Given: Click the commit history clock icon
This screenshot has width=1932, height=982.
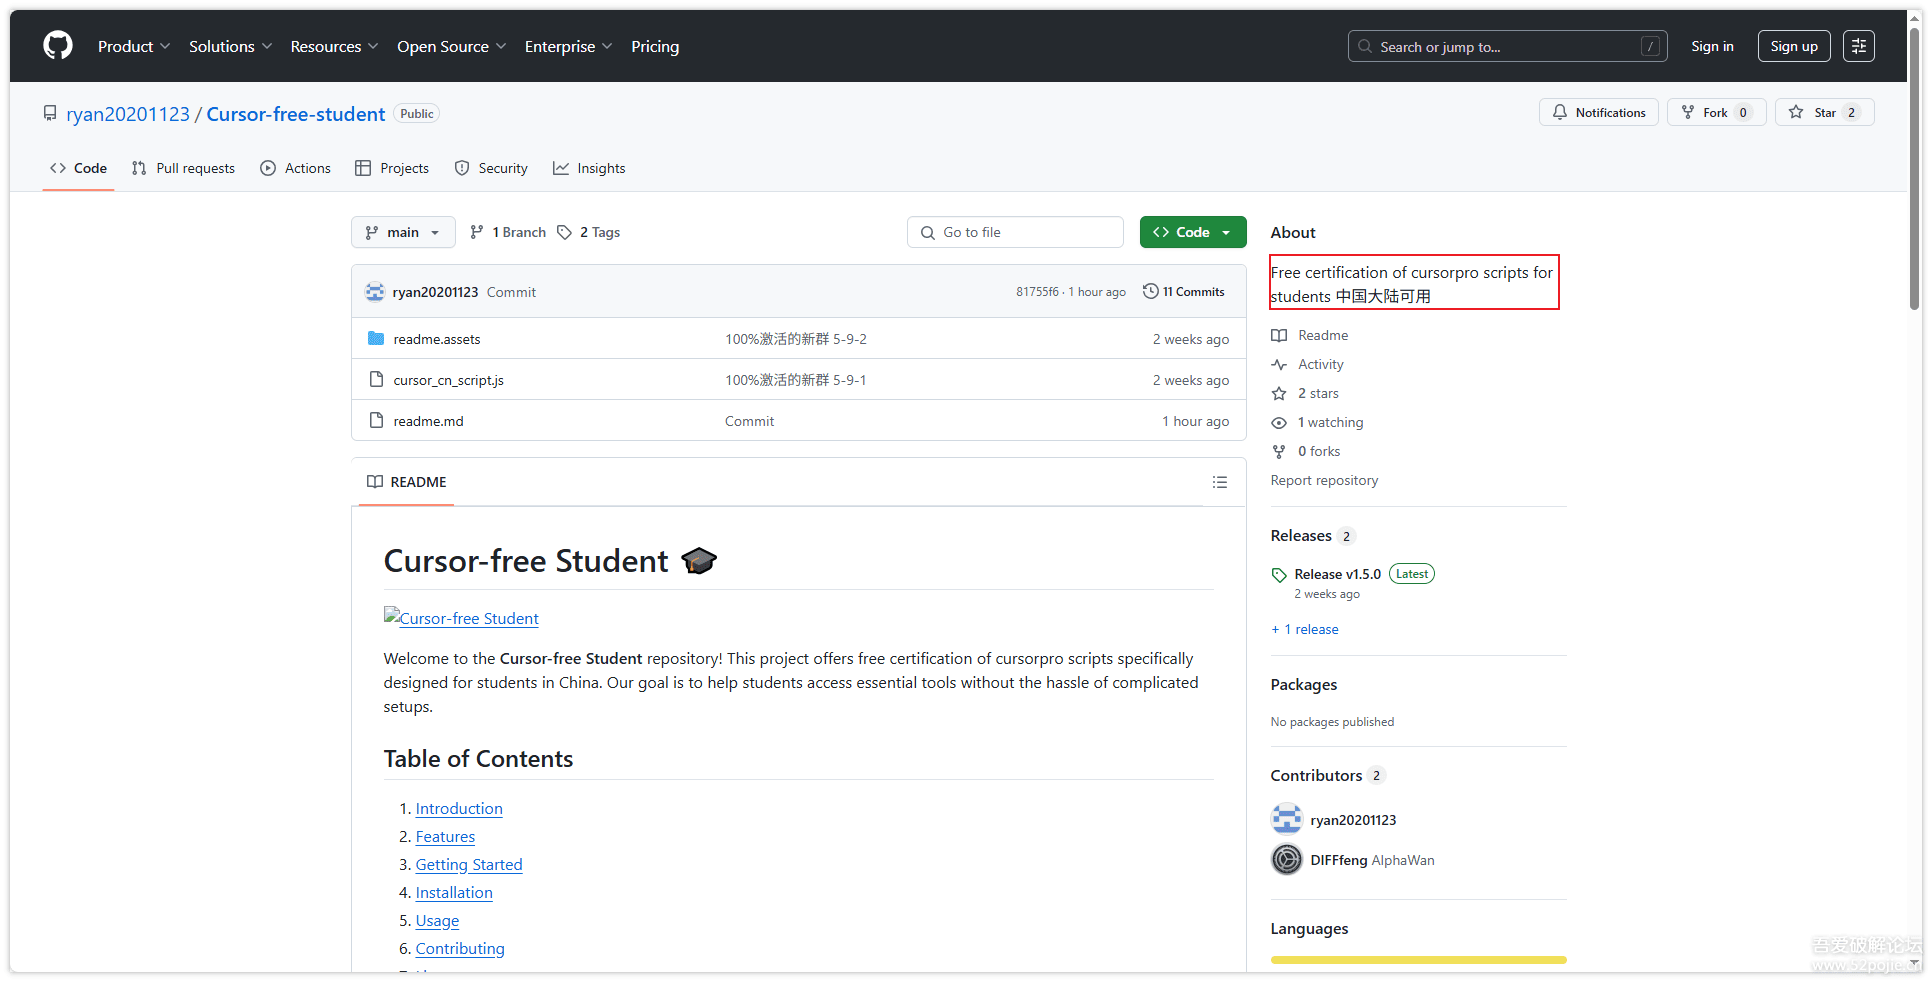Looking at the screenshot, I should click(1150, 291).
